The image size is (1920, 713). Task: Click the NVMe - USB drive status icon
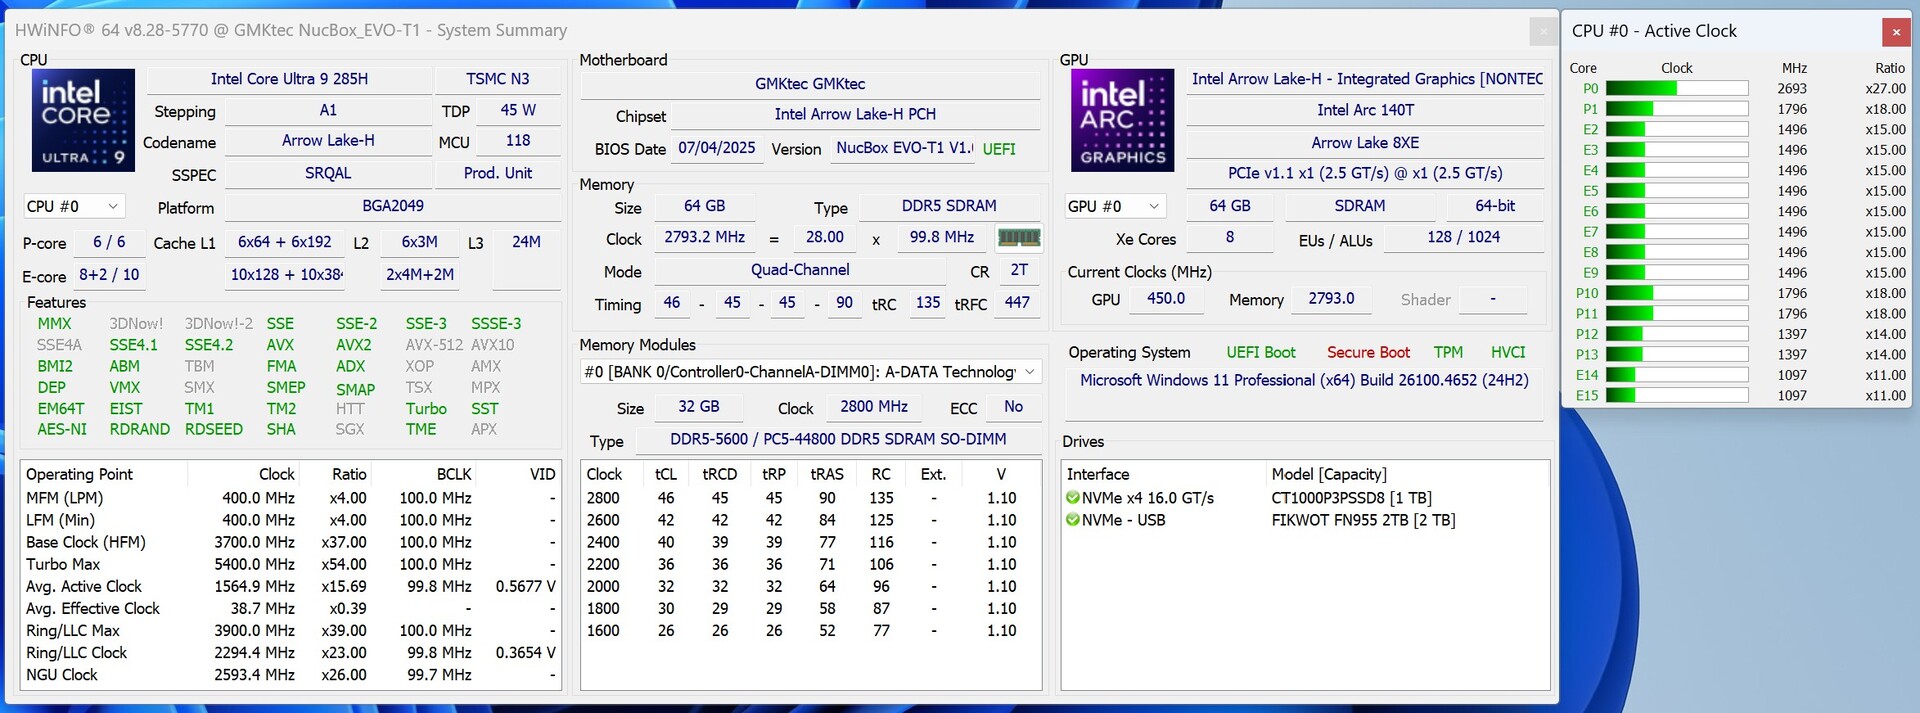1072,520
